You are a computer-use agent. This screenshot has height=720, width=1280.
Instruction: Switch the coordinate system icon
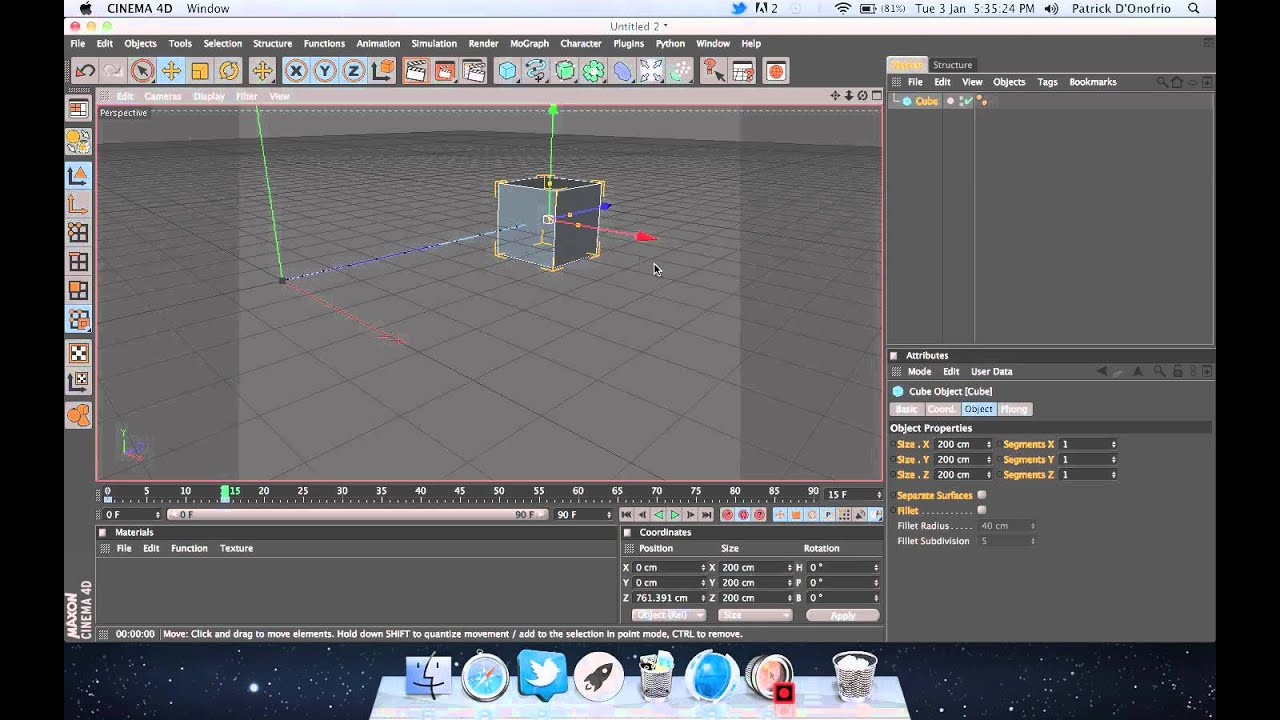[x=382, y=71]
